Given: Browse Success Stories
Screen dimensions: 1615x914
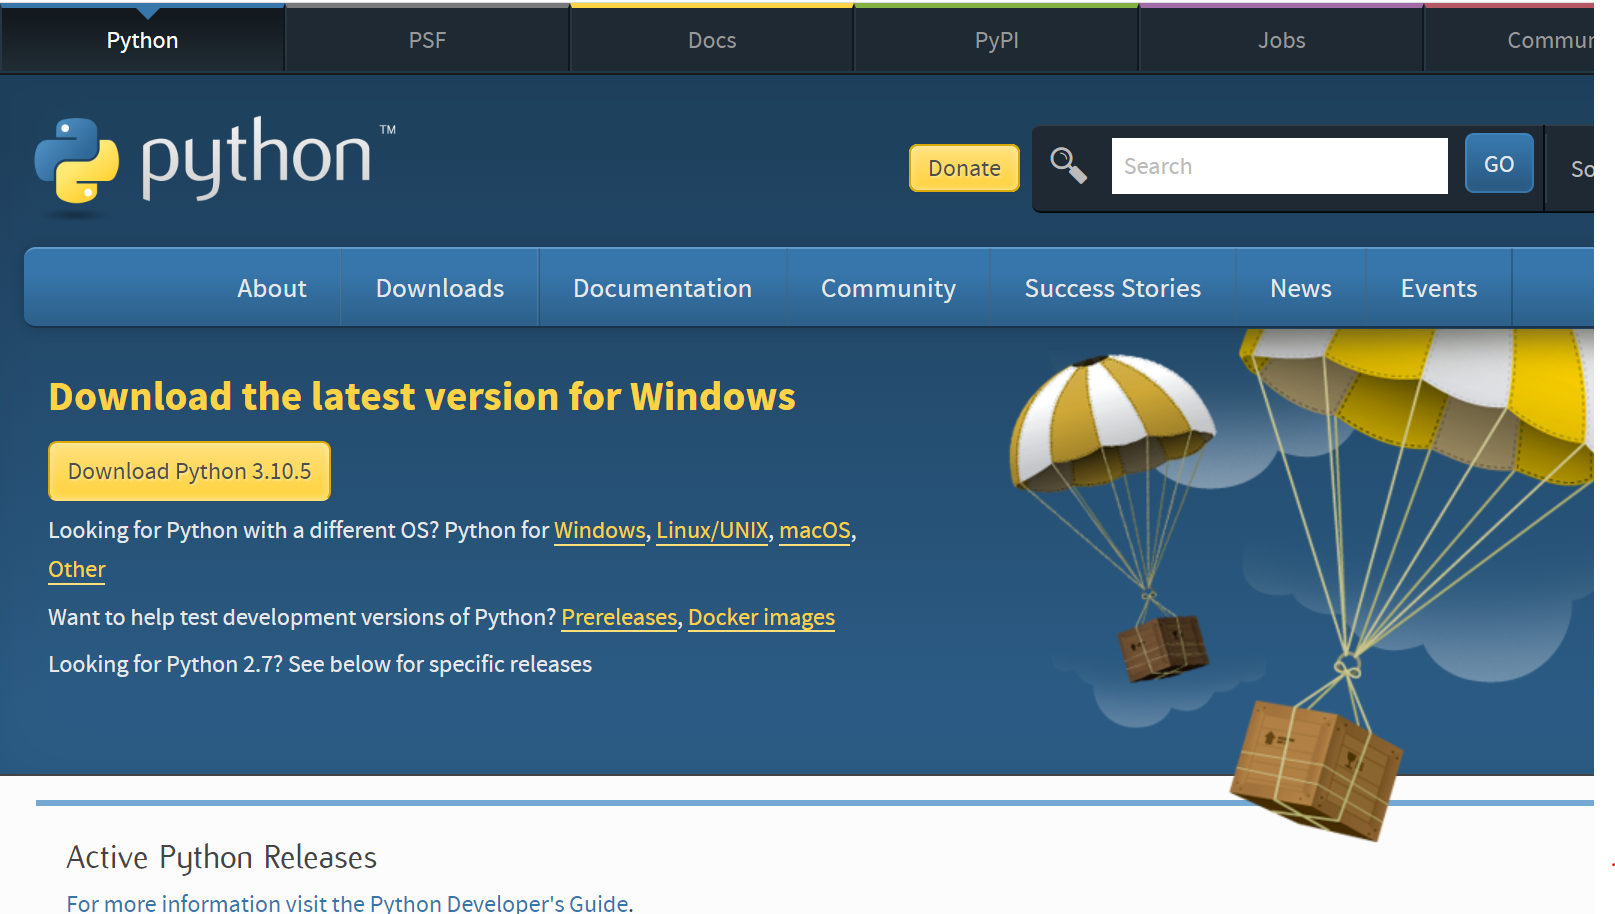Looking at the screenshot, I should point(1112,288).
